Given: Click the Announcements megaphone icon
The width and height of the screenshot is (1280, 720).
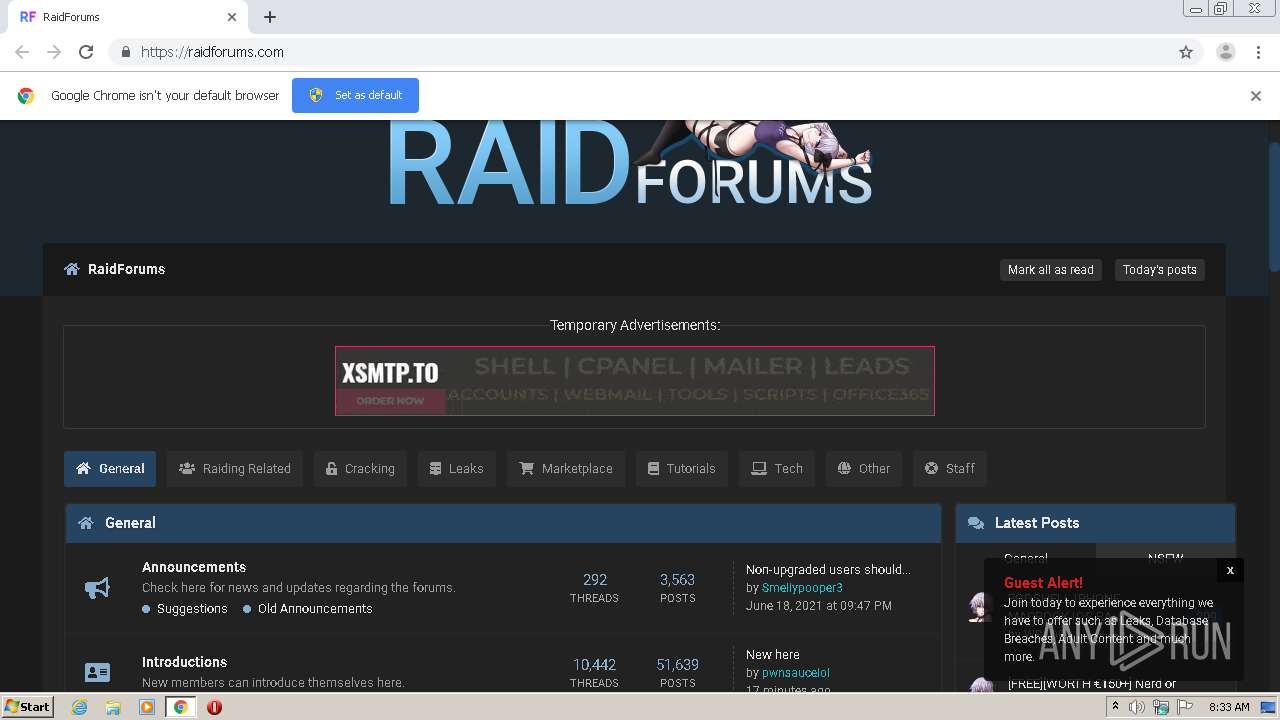Looking at the screenshot, I should click(97, 588).
